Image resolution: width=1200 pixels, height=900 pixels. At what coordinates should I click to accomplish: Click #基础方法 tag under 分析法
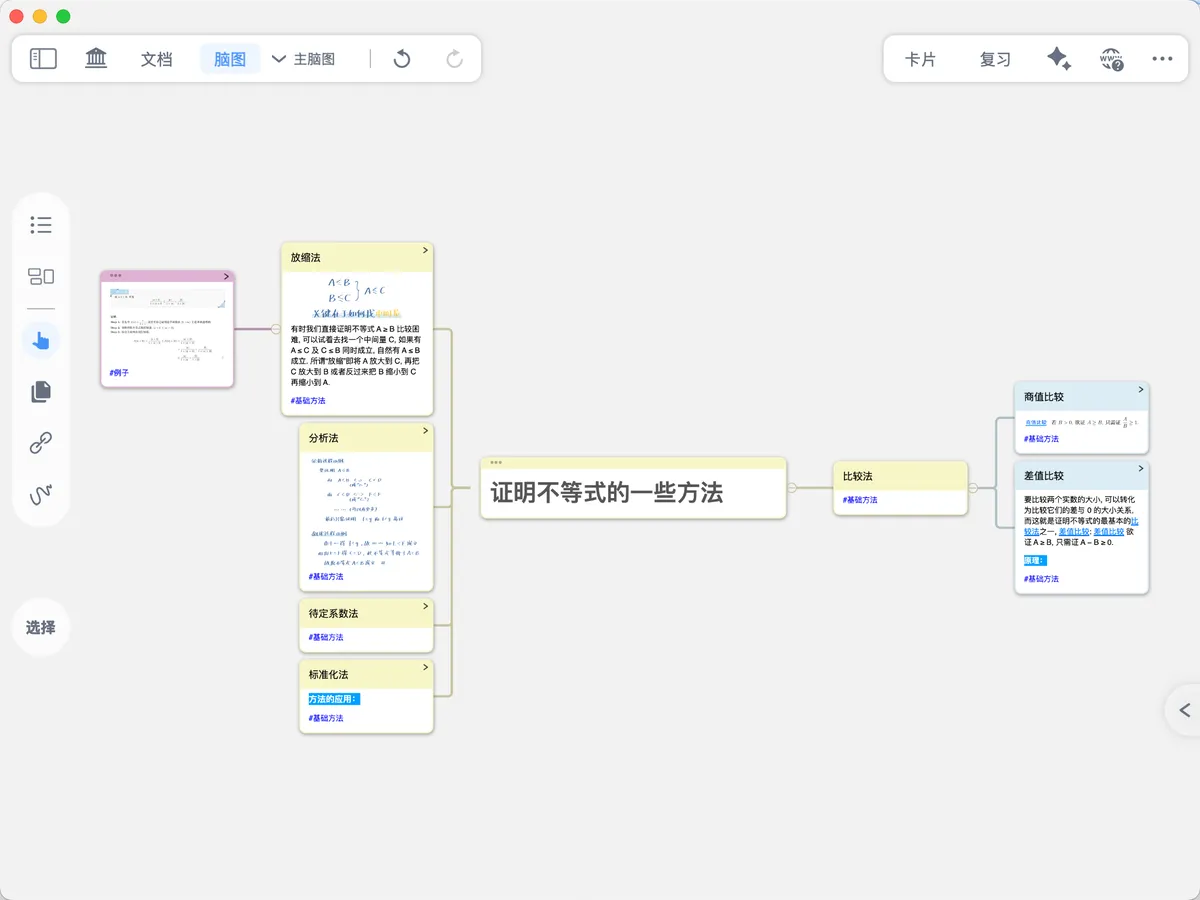[x=326, y=576]
